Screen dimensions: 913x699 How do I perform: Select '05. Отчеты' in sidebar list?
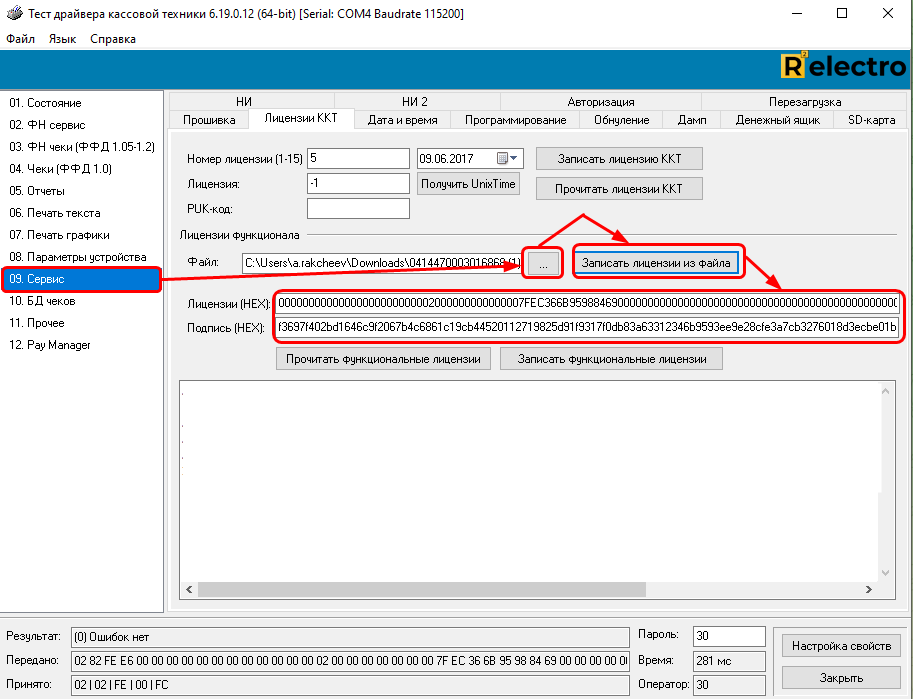pyautogui.click(x=38, y=191)
